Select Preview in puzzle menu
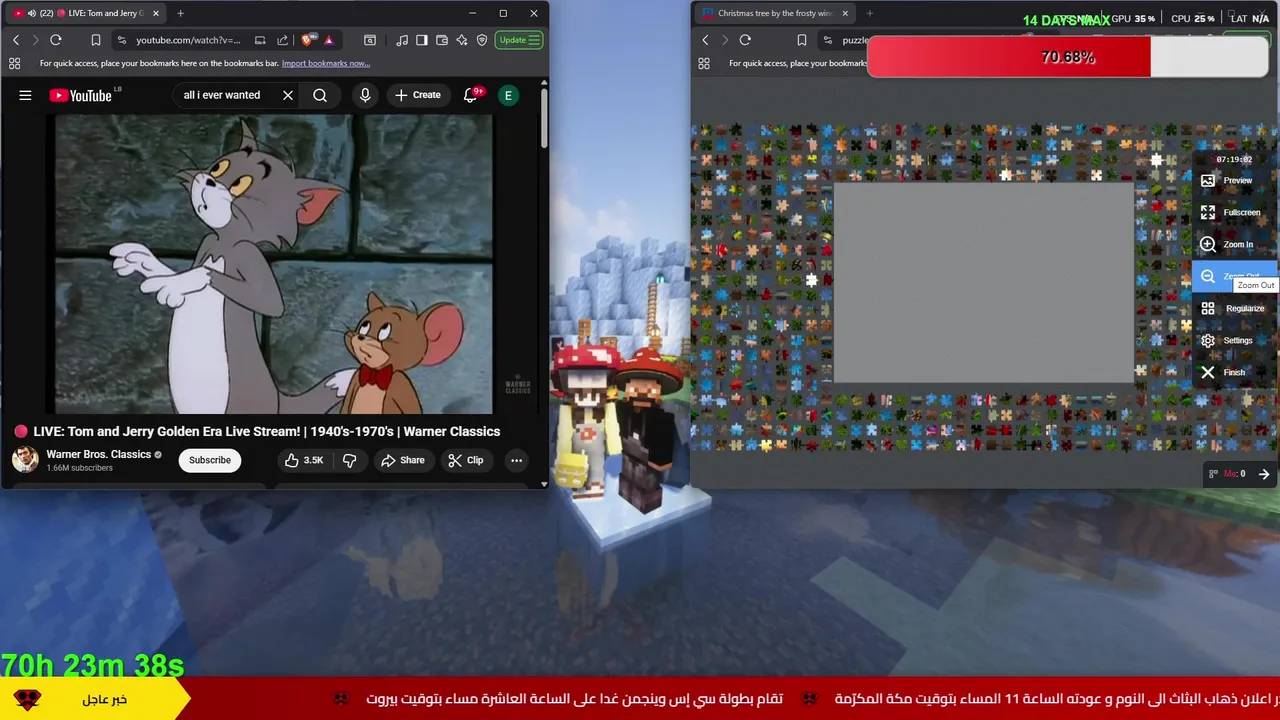 [1236, 180]
